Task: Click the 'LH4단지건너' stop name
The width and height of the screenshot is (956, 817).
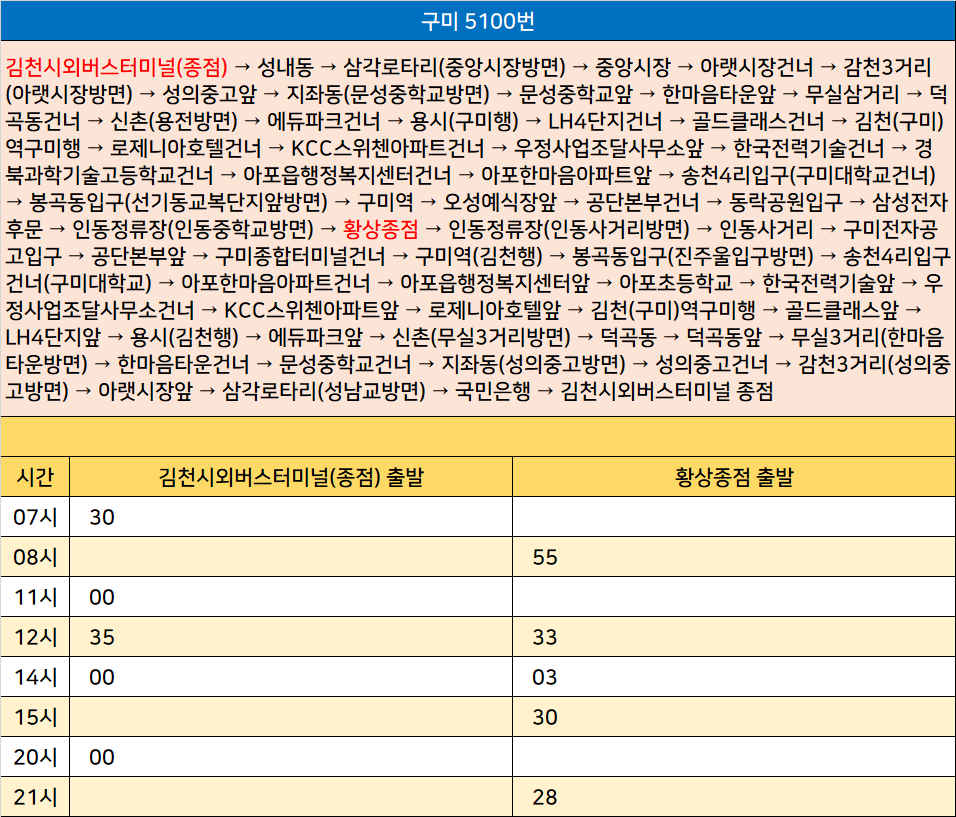Action: point(605,121)
